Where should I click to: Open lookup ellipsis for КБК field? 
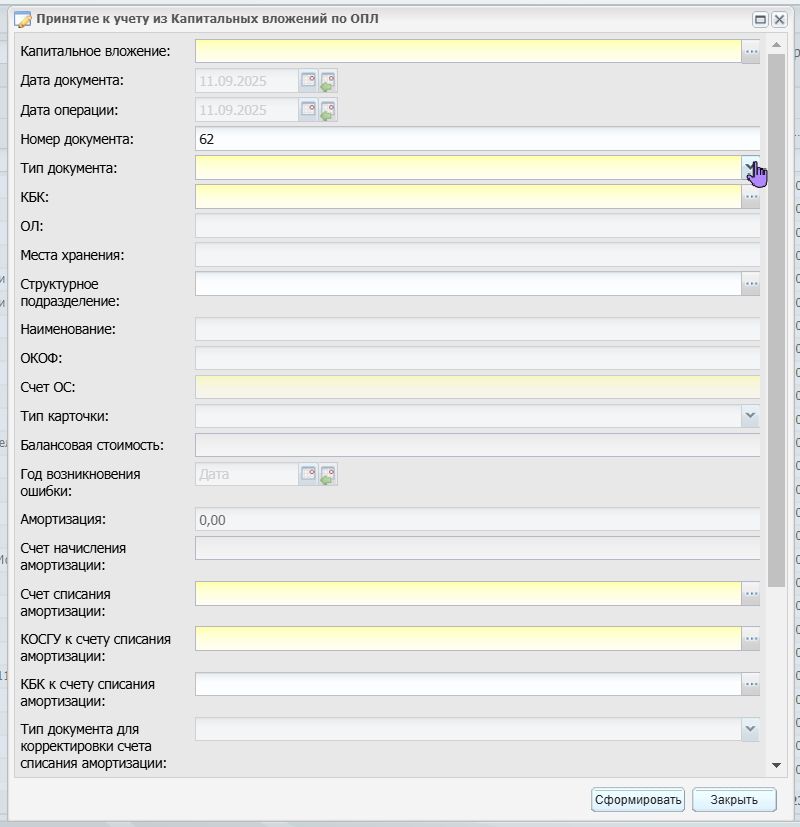(x=750, y=197)
